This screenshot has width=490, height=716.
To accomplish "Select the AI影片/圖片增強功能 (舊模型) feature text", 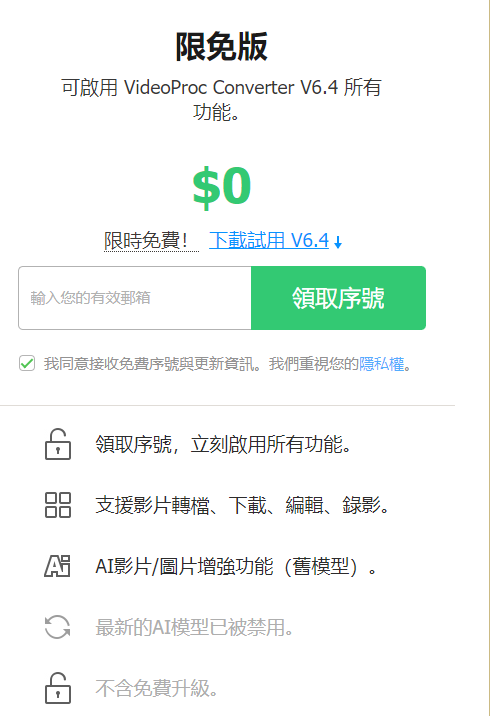I will coord(236,566).
